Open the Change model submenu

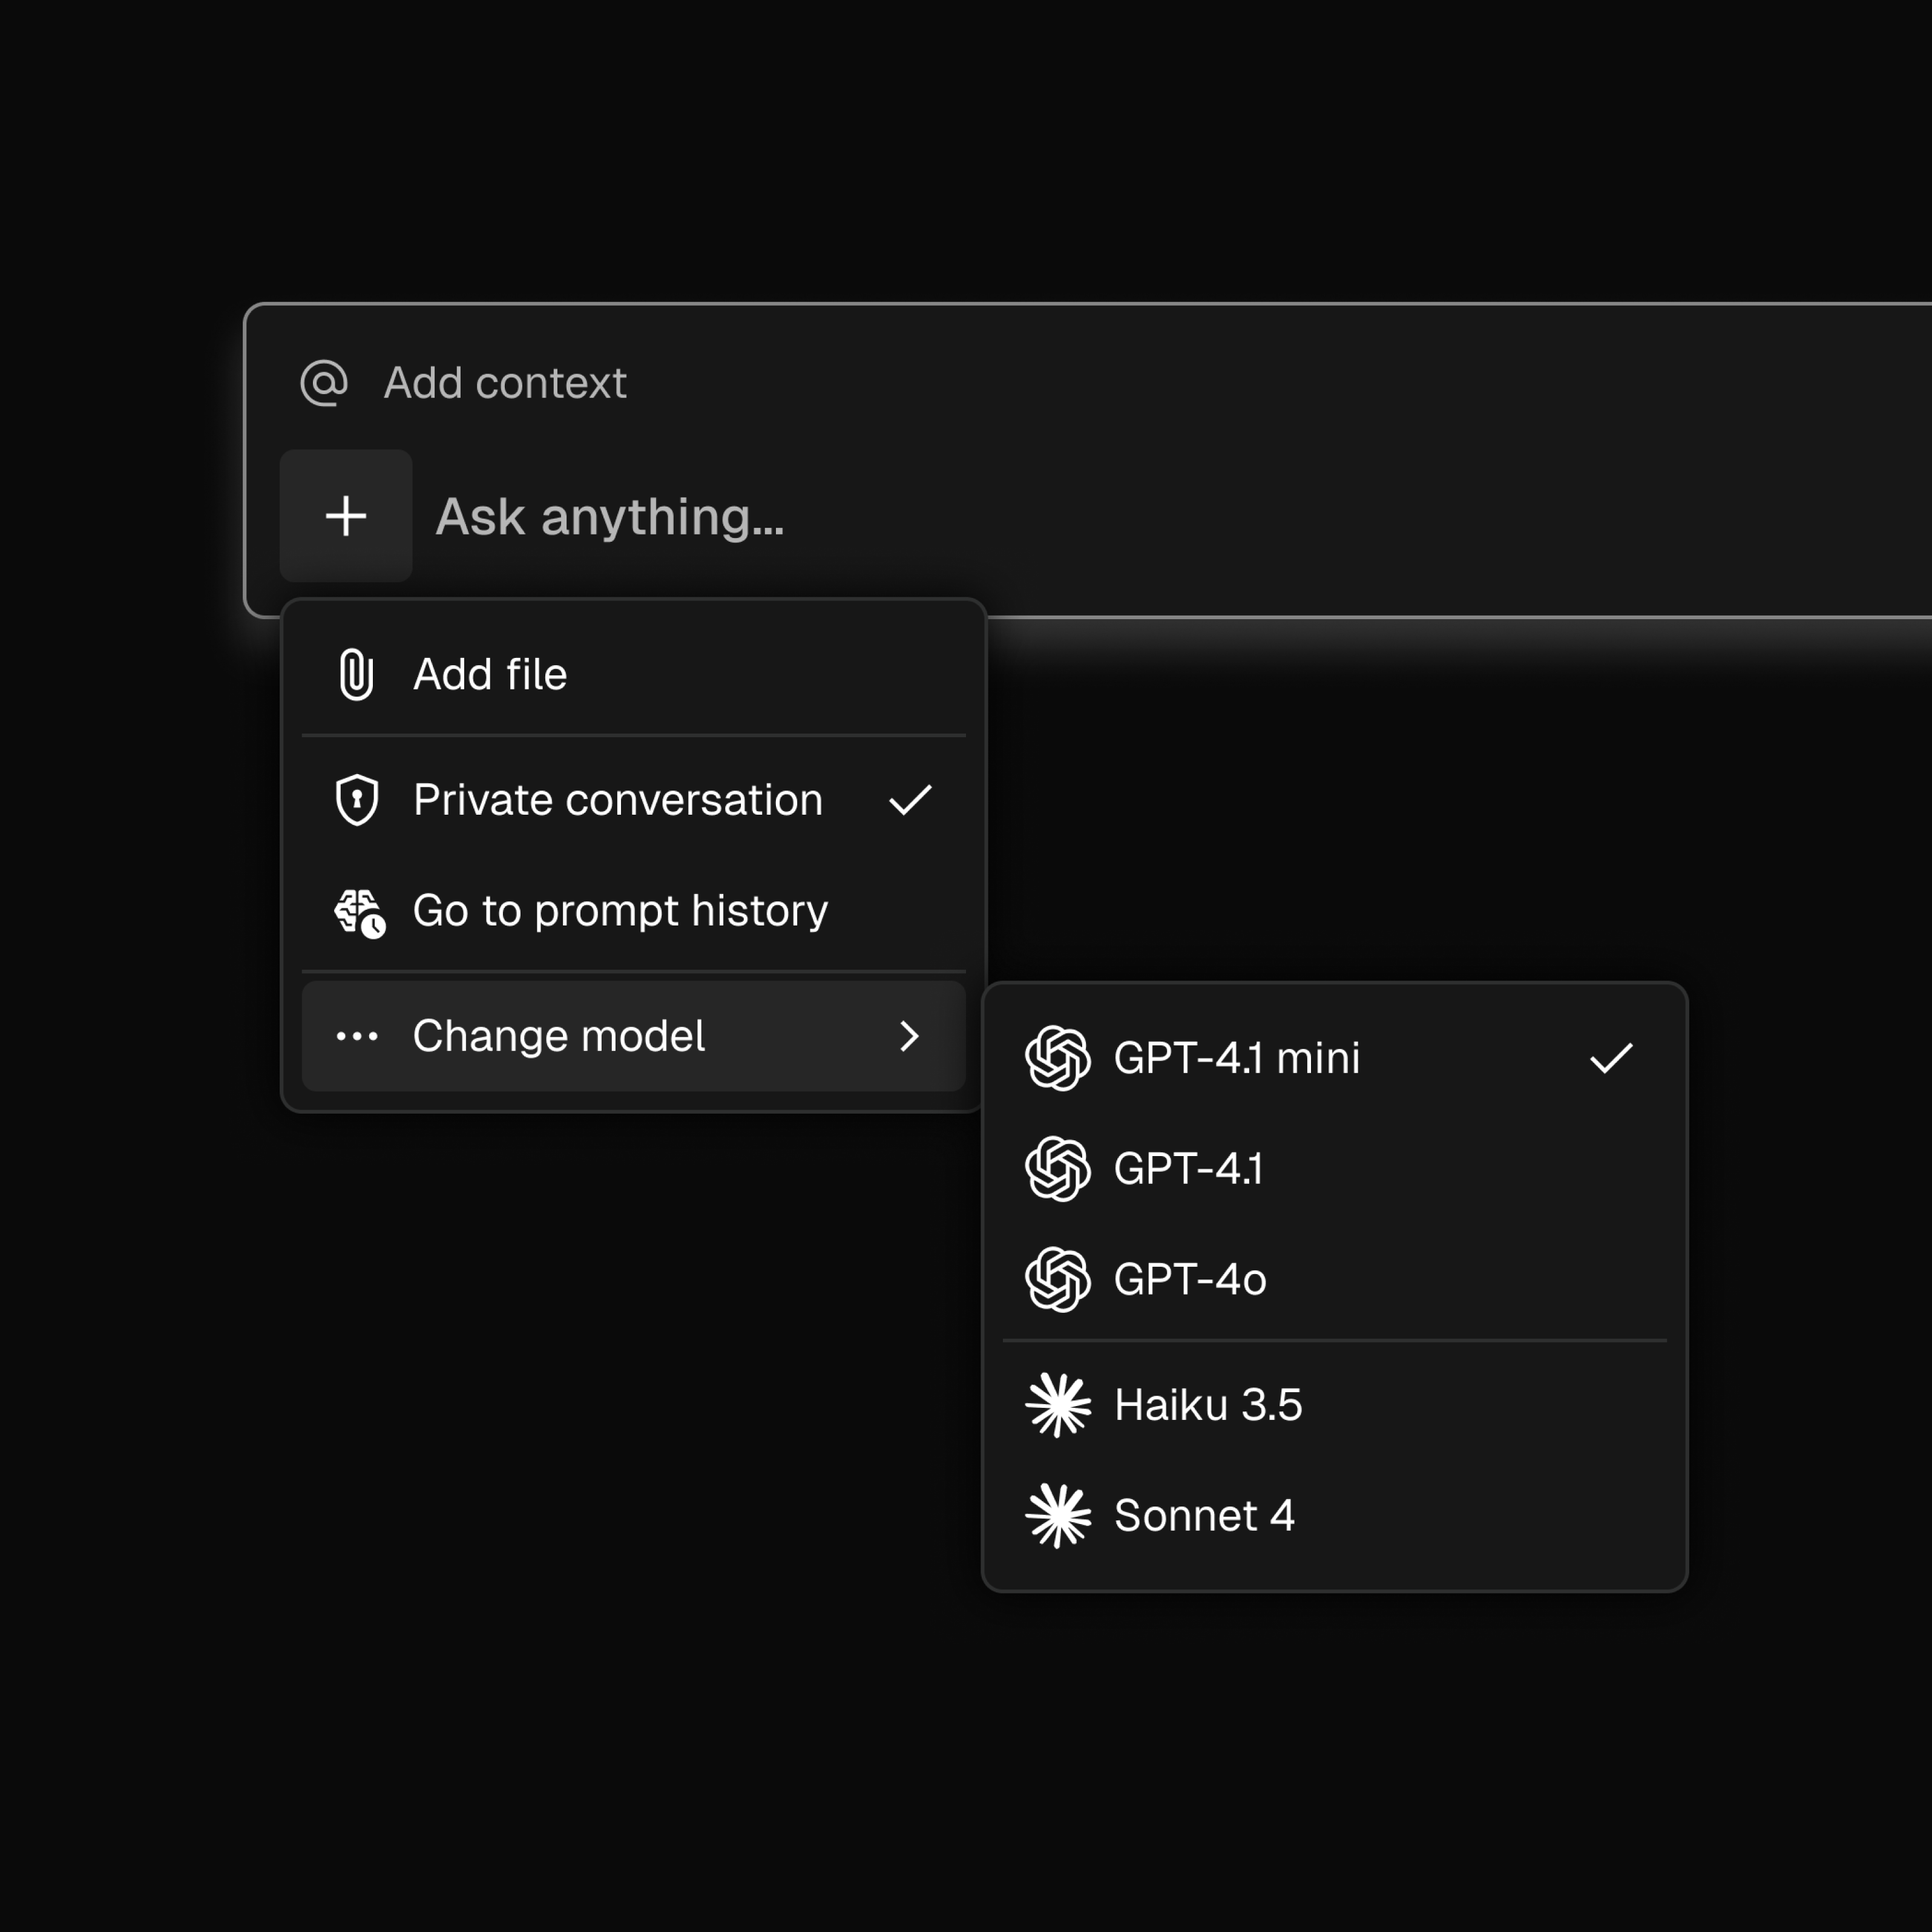click(634, 1036)
